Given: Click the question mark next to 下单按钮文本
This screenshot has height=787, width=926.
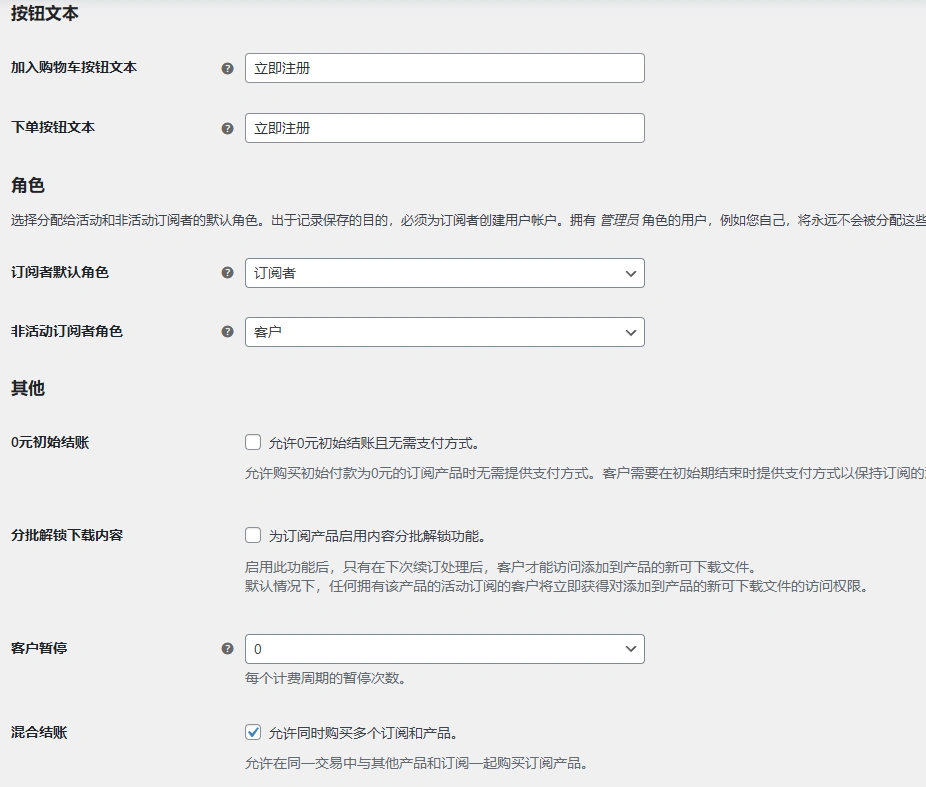Looking at the screenshot, I should click(225, 127).
